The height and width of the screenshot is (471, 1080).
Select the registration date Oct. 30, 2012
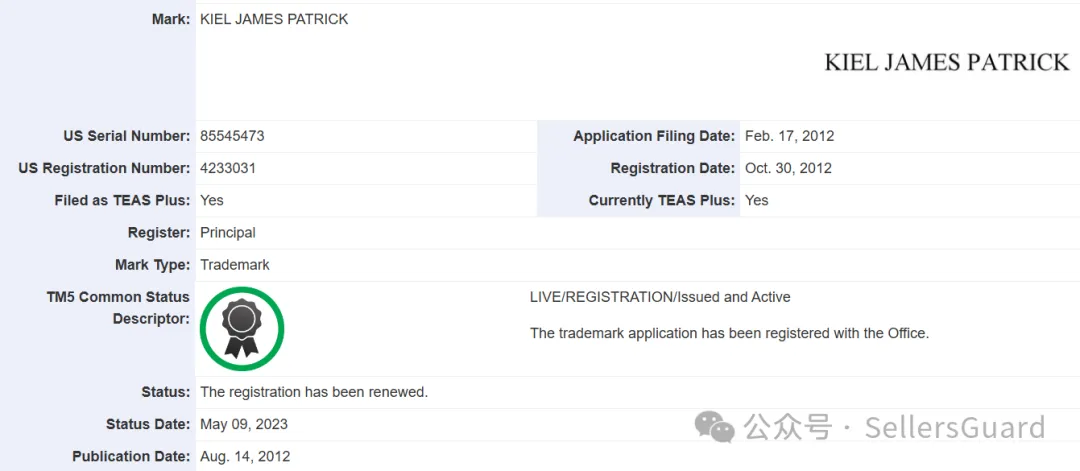coord(788,168)
